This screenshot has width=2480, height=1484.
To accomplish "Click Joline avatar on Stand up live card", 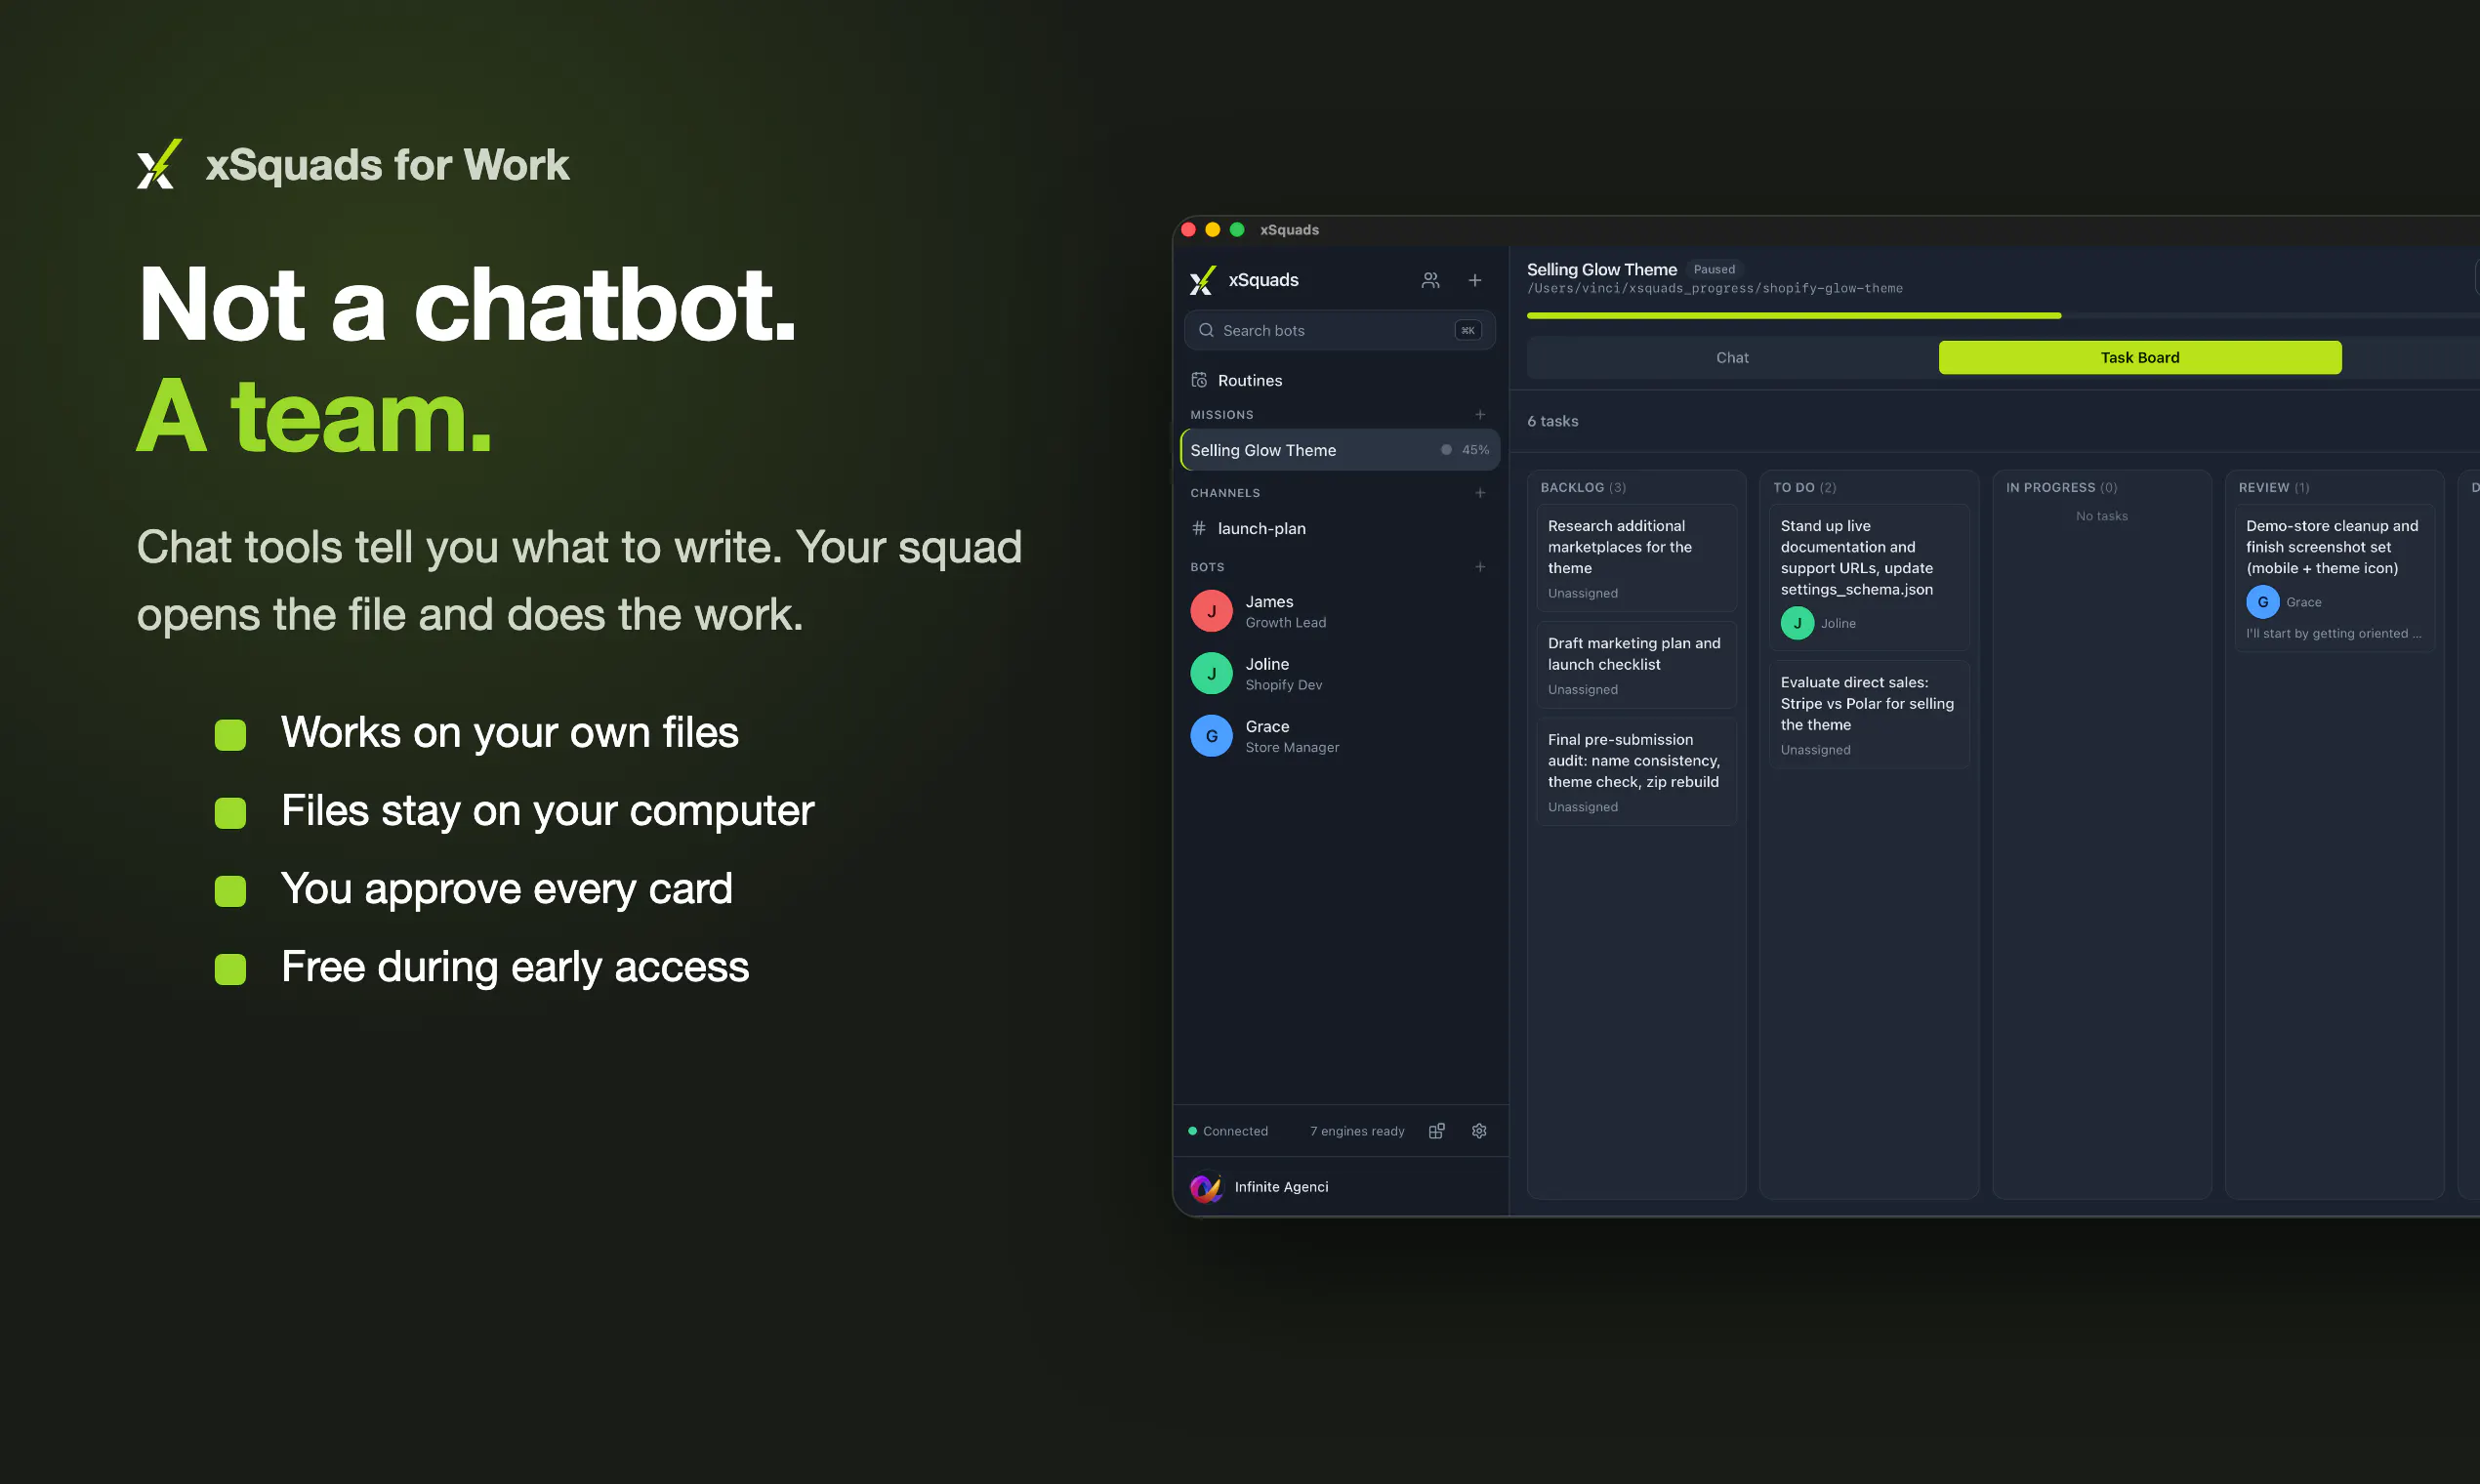I will click(1797, 623).
